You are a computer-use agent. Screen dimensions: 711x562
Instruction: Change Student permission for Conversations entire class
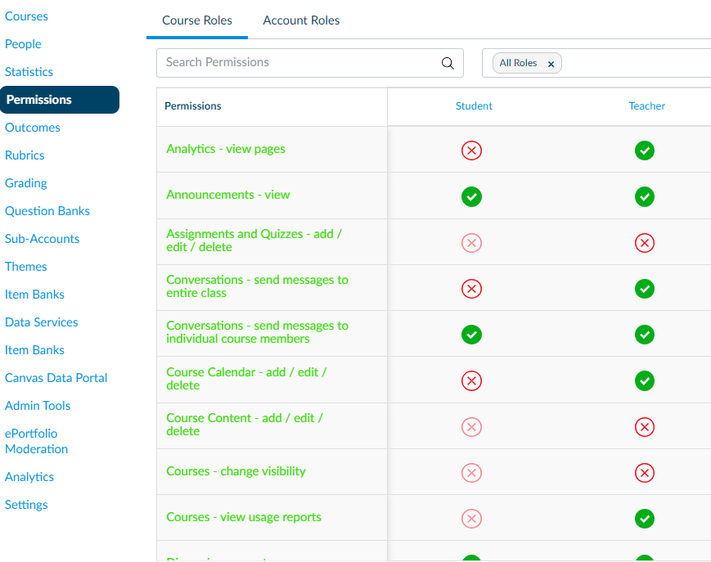pyautogui.click(x=471, y=288)
